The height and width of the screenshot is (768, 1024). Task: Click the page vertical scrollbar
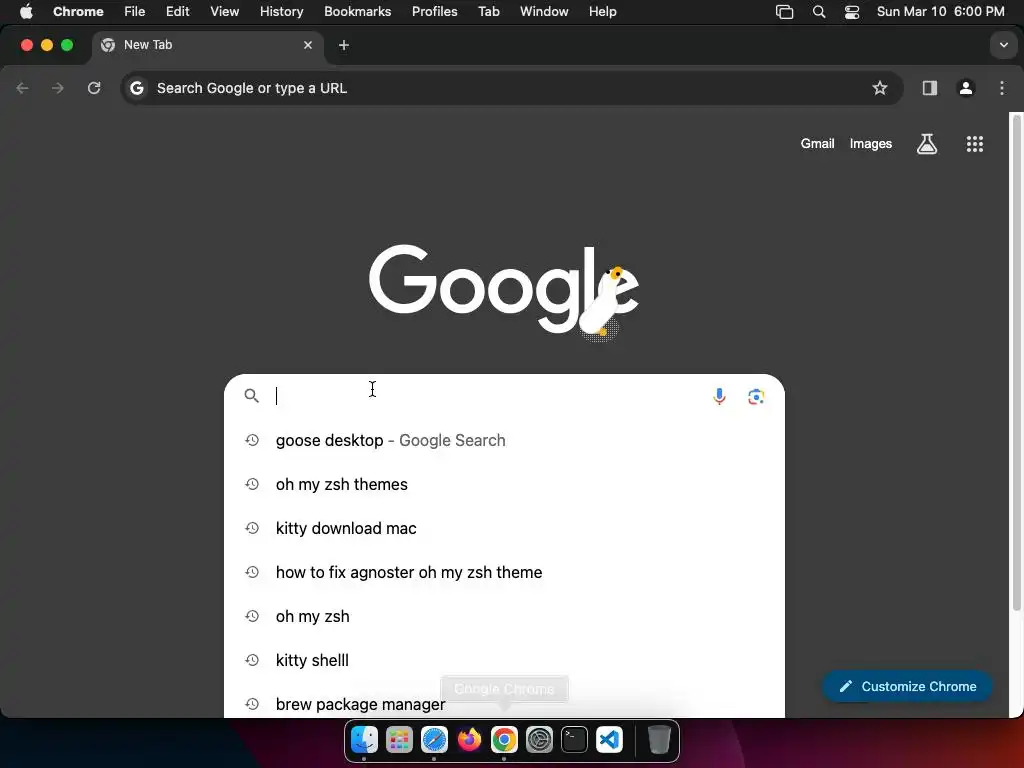tap(1016, 362)
